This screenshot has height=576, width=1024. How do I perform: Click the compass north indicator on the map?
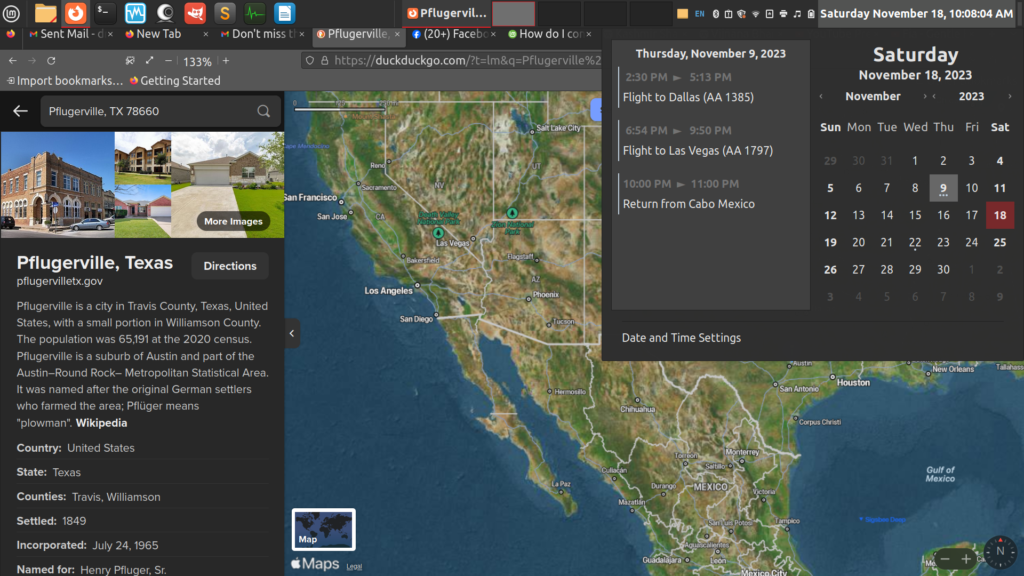click(x=1000, y=552)
